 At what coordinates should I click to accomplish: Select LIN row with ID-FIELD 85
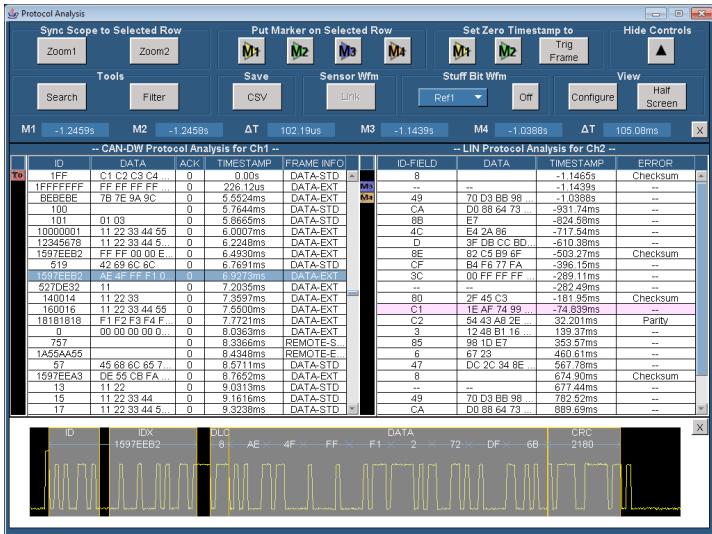[x=536, y=343]
